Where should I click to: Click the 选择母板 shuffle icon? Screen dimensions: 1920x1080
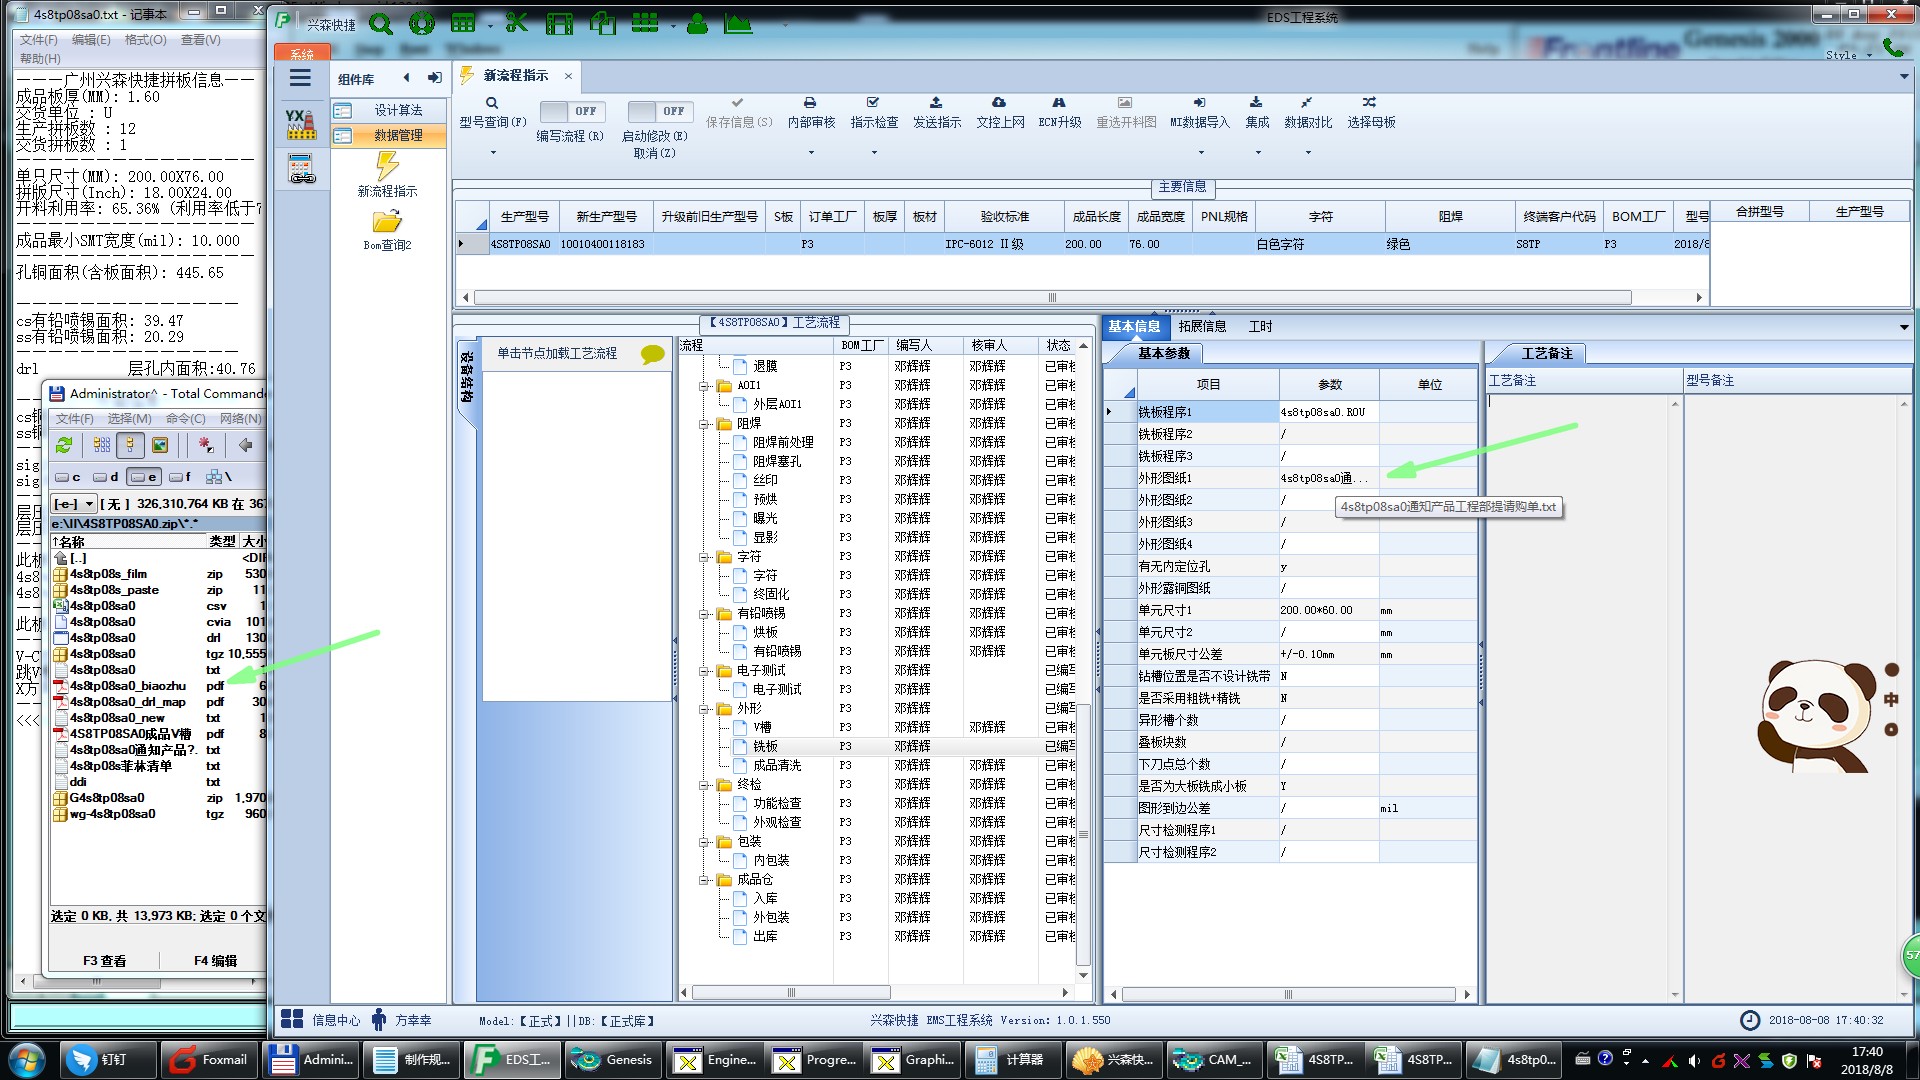coord(1369,103)
